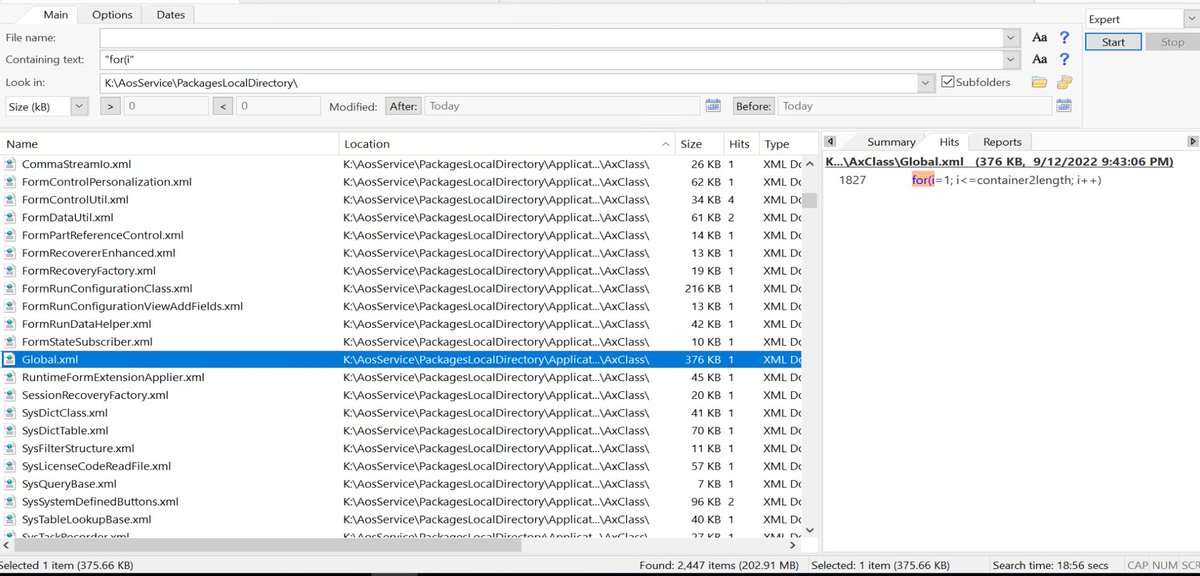
Task: Toggle the less-than size filter button
Action: [224, 106]
